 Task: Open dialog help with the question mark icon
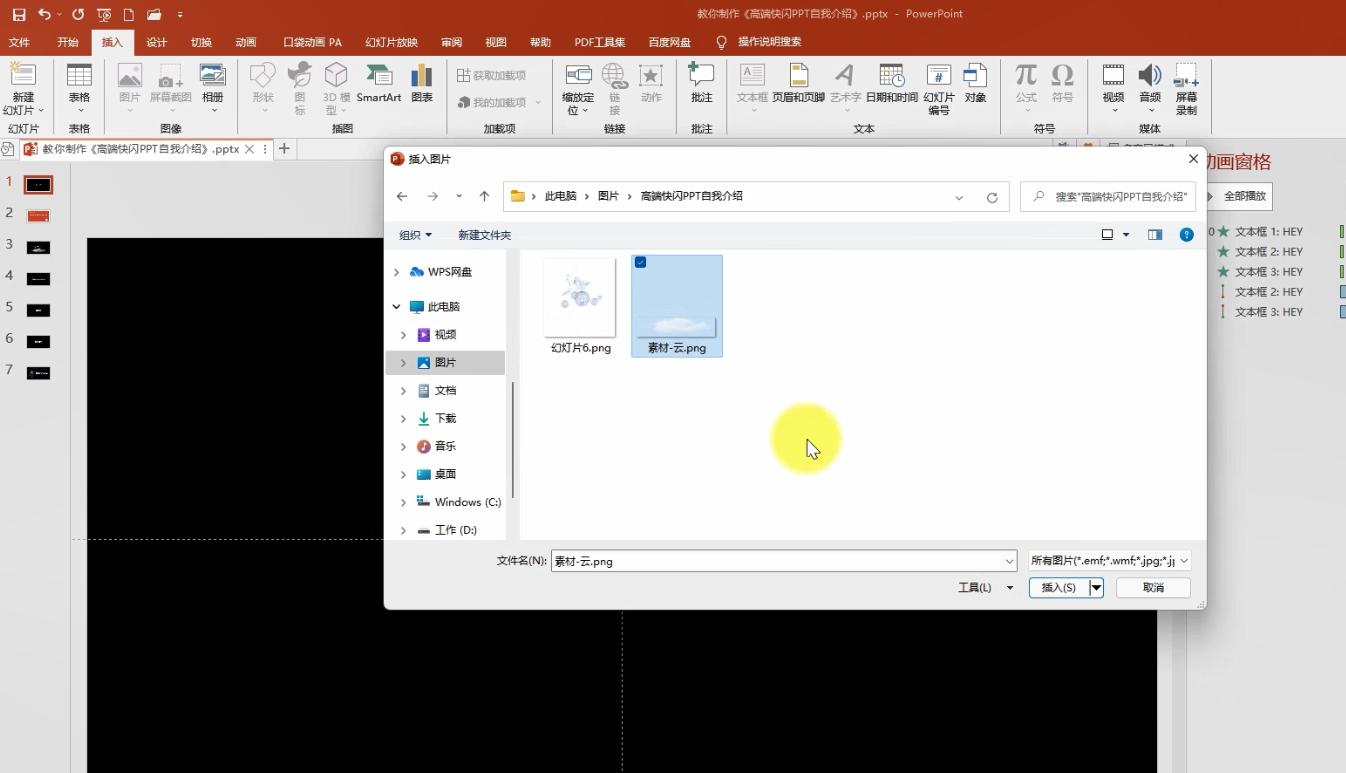[1186, 235]
